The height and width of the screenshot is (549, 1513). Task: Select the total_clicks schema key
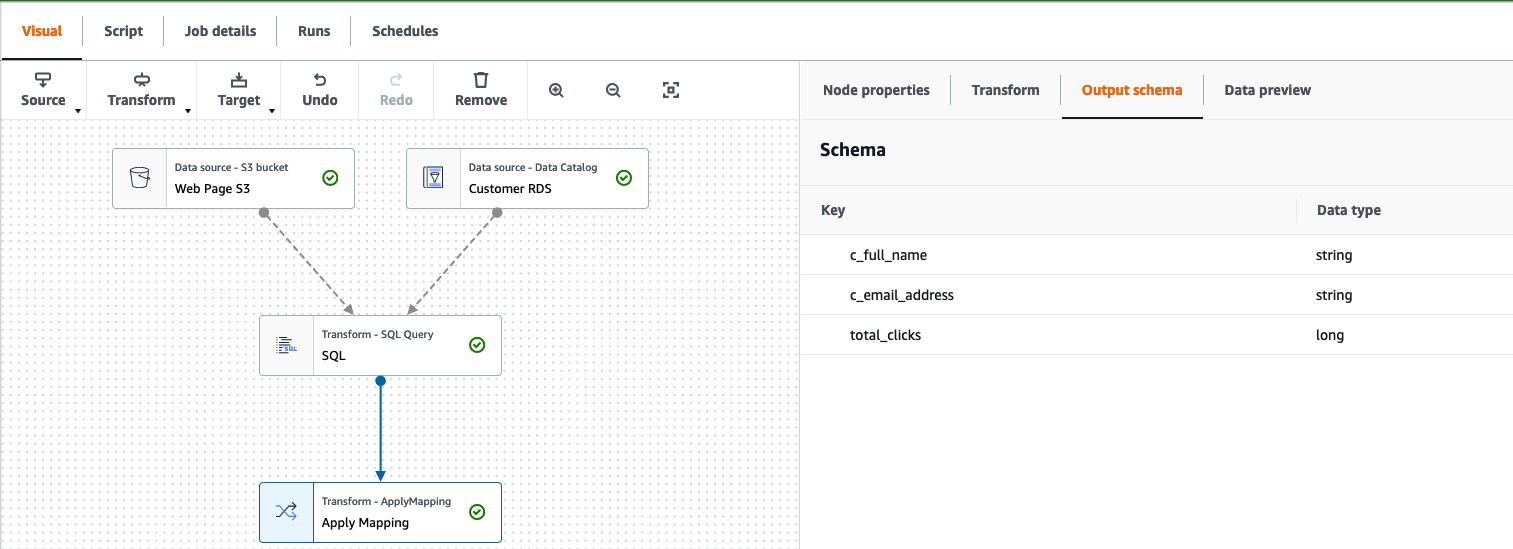[x=885, y=335]
